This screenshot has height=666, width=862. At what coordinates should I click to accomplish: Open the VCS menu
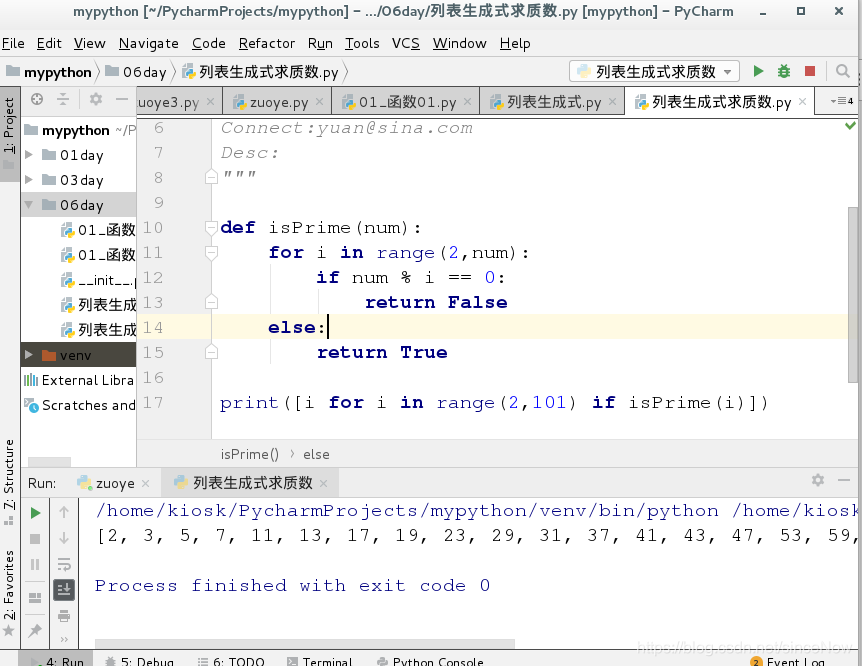pos(406,43)
